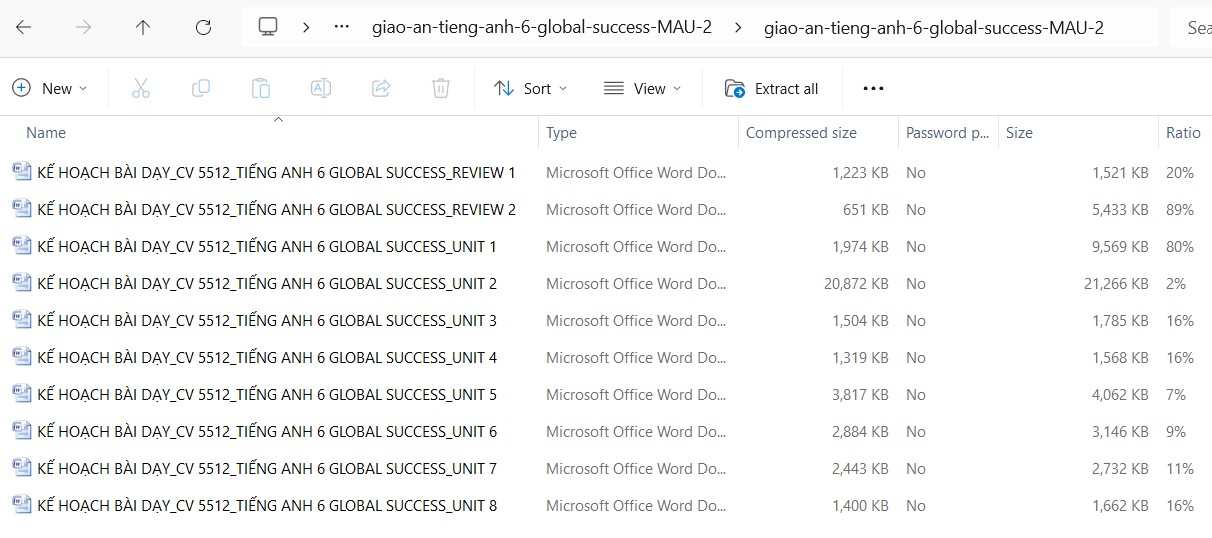Expand chevron between the two breadcrumb folders
The image size is (1212, 538).
(738, 27)
